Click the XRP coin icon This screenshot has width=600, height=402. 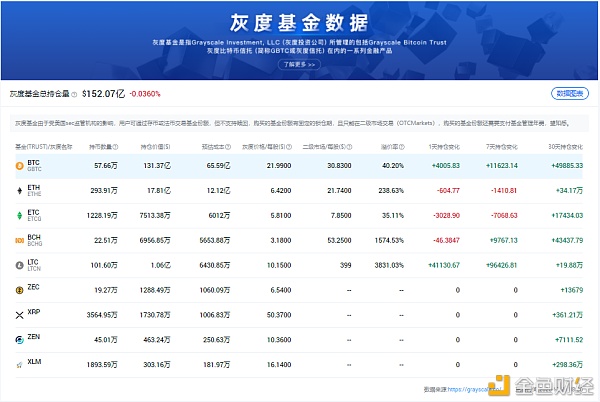[20, 315]
